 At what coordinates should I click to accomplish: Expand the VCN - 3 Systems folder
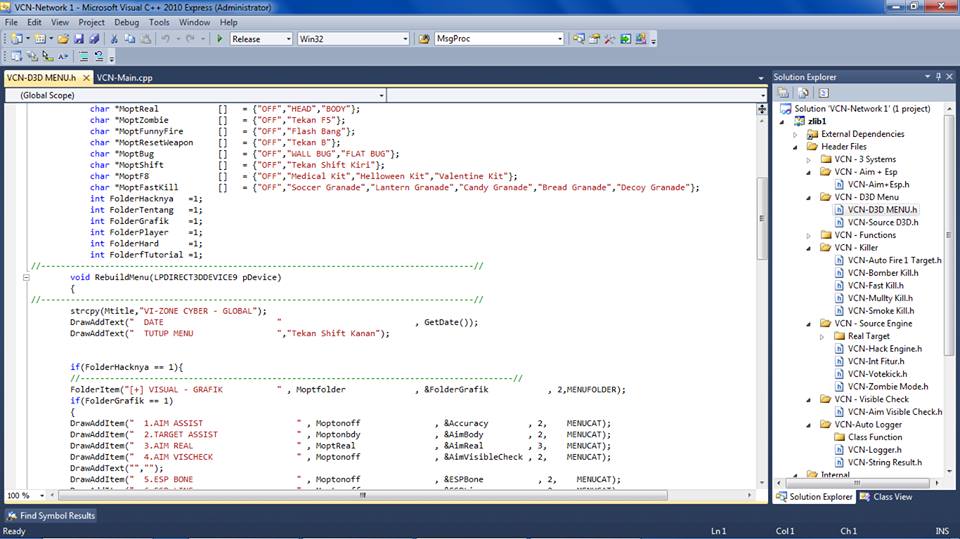click(x=809, y=159)
